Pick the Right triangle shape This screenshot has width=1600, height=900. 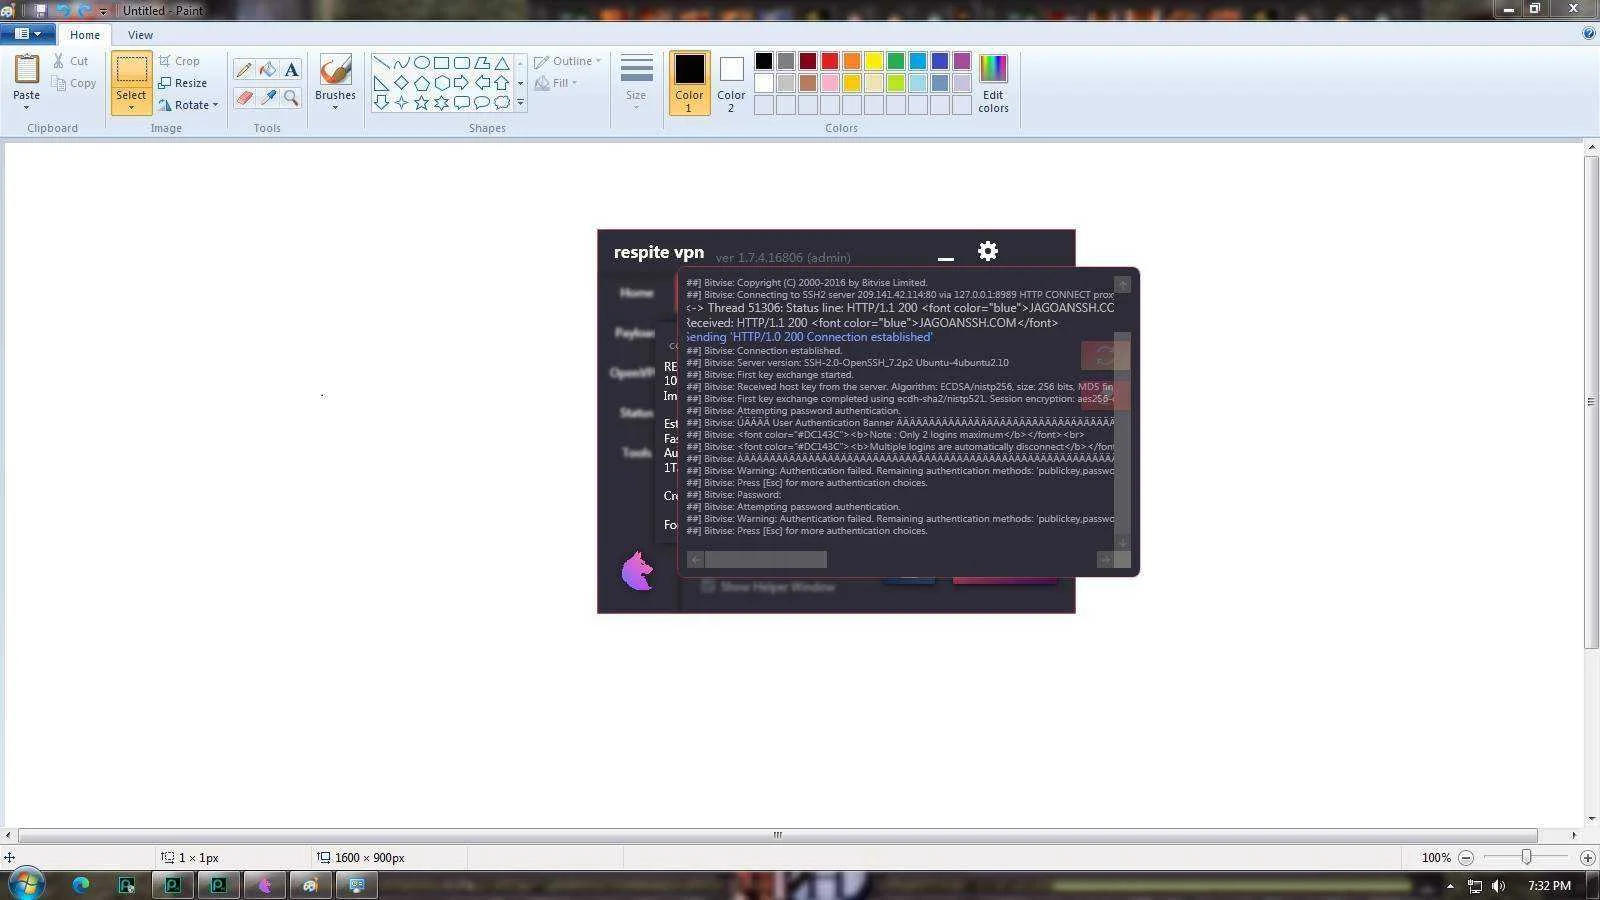pos(381,82)
